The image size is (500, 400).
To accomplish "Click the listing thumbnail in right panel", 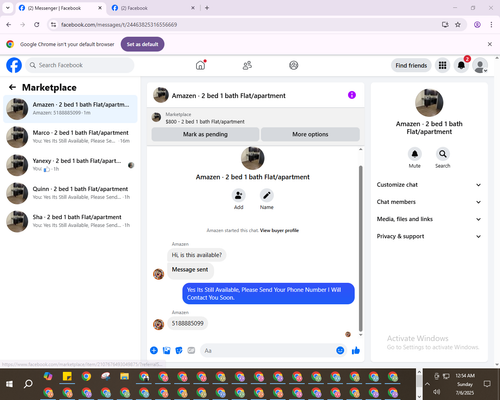I will [429, 103].
